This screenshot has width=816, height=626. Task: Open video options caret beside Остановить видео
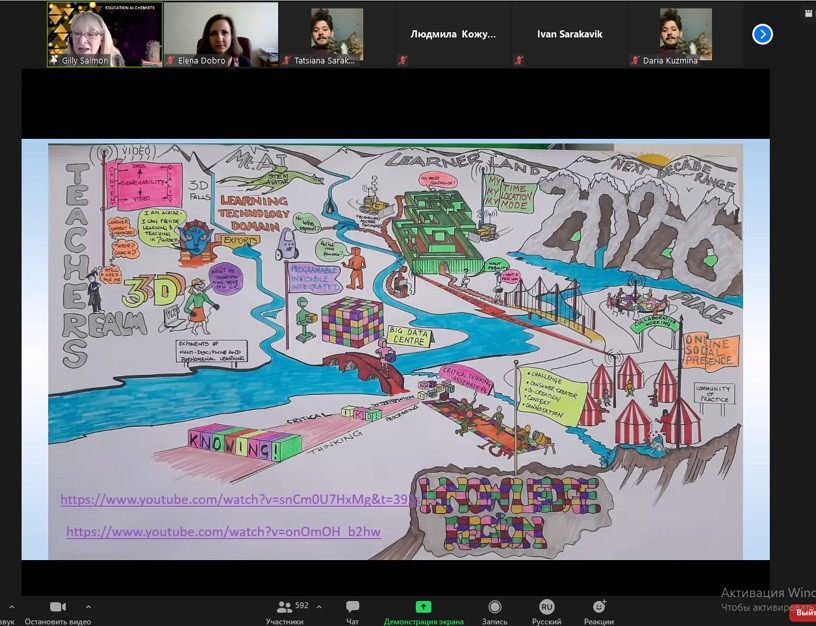pos(88,607)
